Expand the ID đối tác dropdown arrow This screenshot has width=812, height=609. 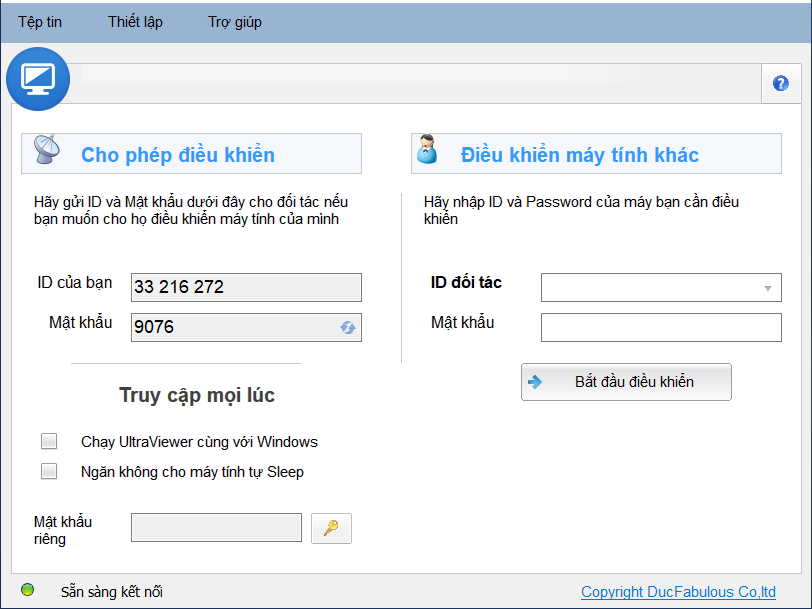767,288
